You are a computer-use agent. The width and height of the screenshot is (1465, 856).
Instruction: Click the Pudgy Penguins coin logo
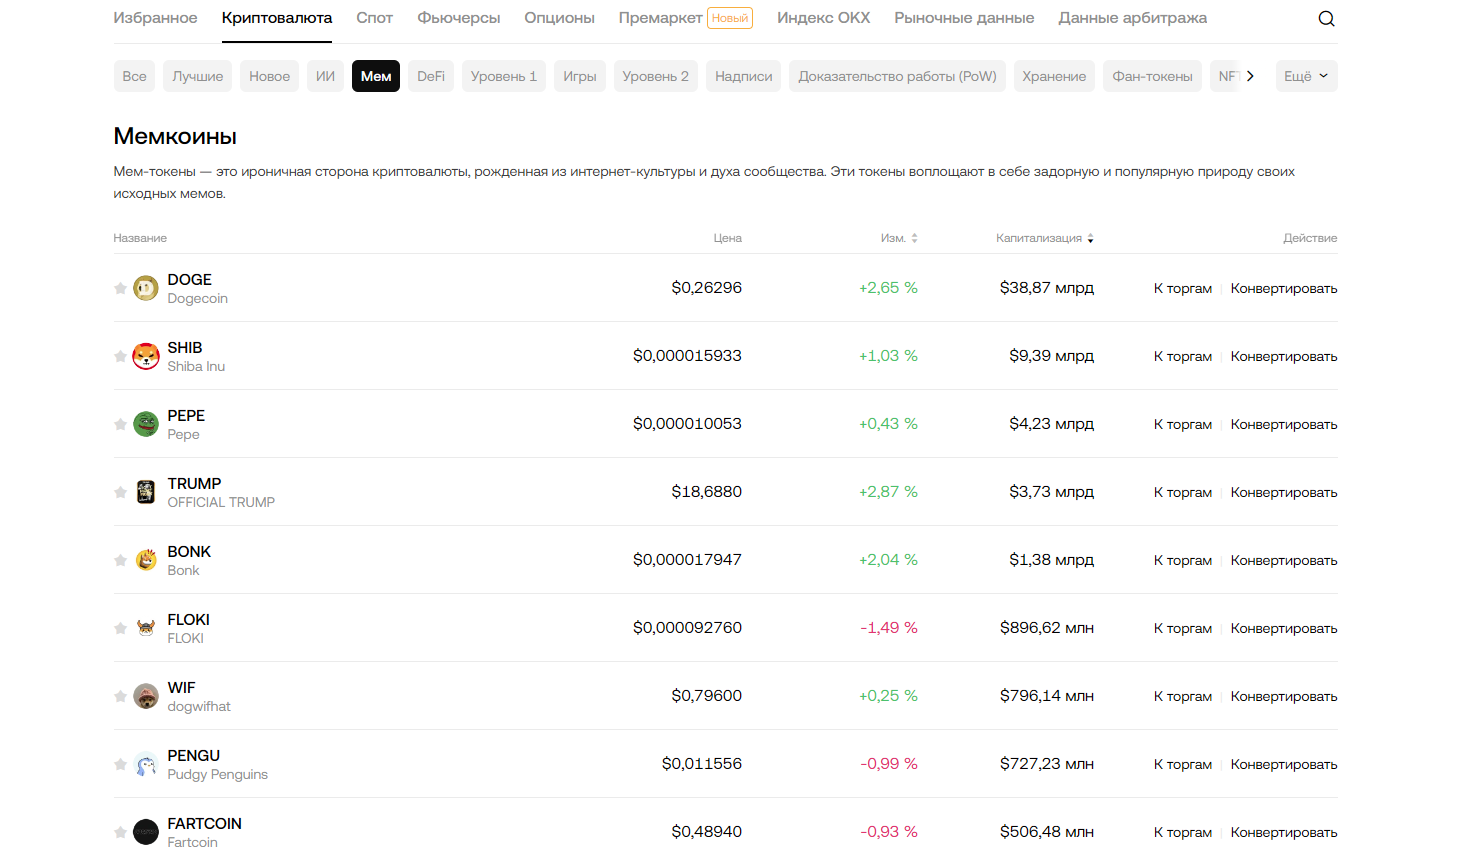tap(146, 764)
